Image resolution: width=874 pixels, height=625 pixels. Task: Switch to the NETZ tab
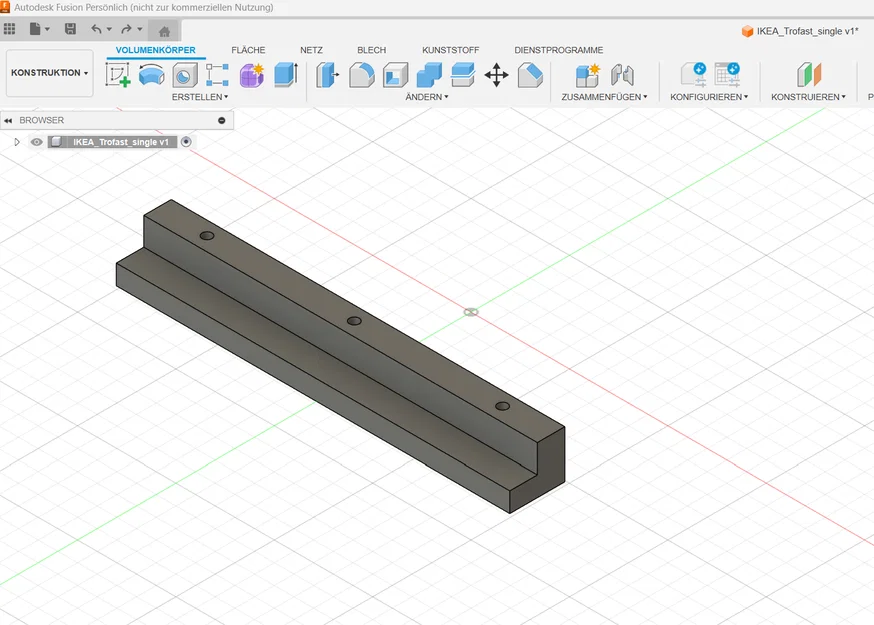(x=311, y=50)
